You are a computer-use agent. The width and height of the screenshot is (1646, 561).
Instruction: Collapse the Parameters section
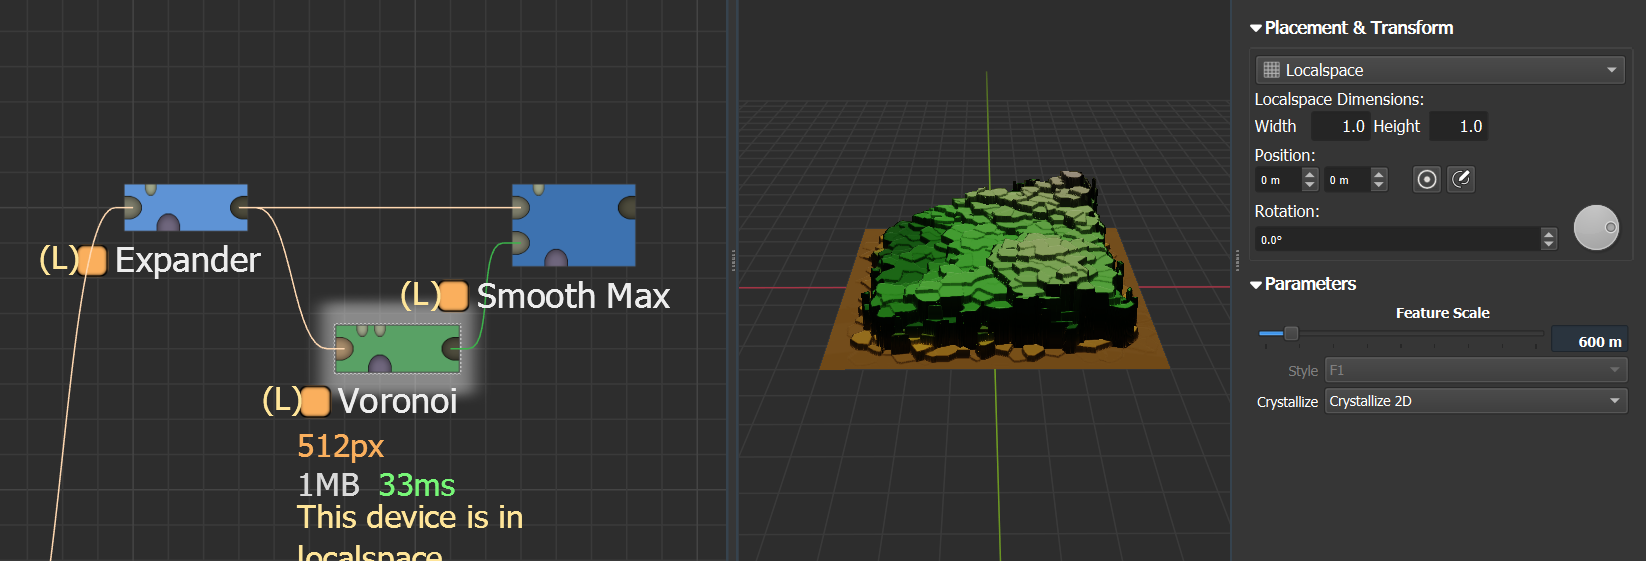(1256, 285)
